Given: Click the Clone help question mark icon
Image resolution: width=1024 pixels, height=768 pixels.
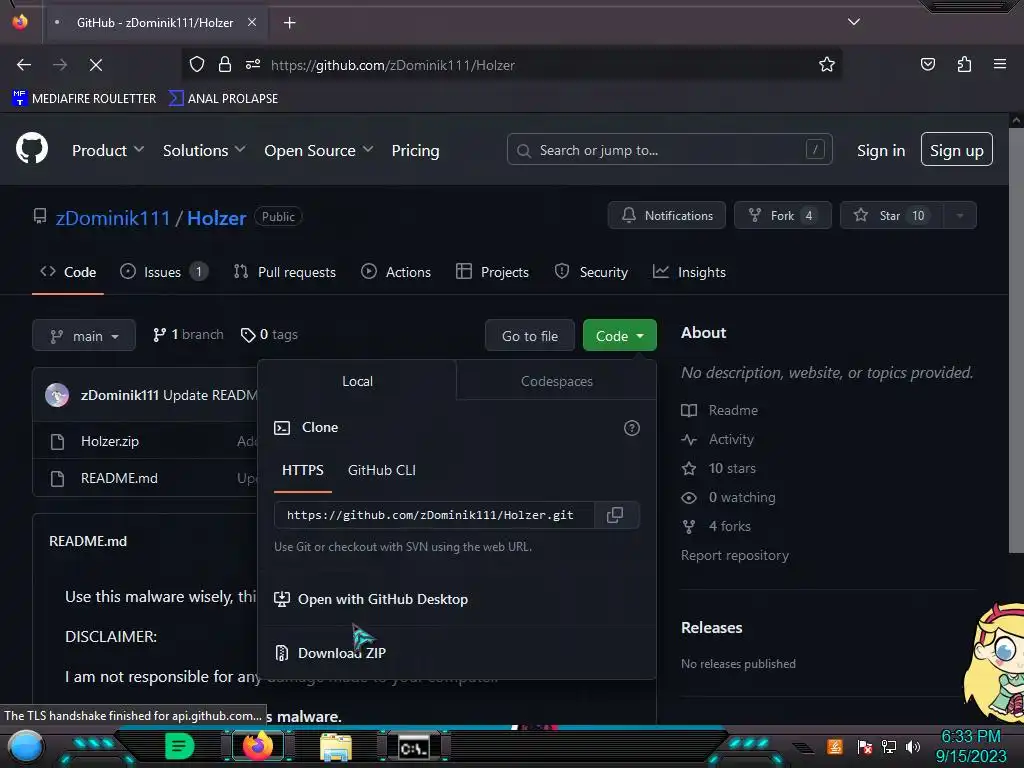Looking at the screenshot, I should click(632, 428).
